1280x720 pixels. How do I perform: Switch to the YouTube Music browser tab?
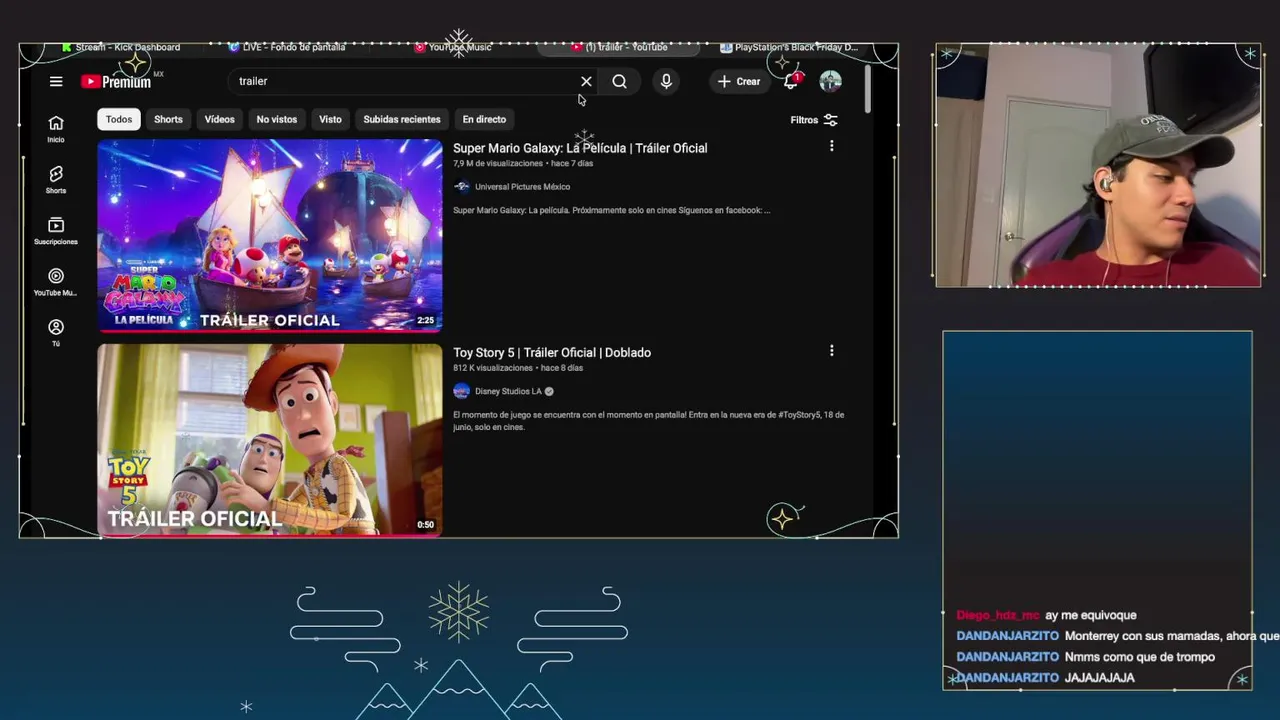click(x=454, y=47)
